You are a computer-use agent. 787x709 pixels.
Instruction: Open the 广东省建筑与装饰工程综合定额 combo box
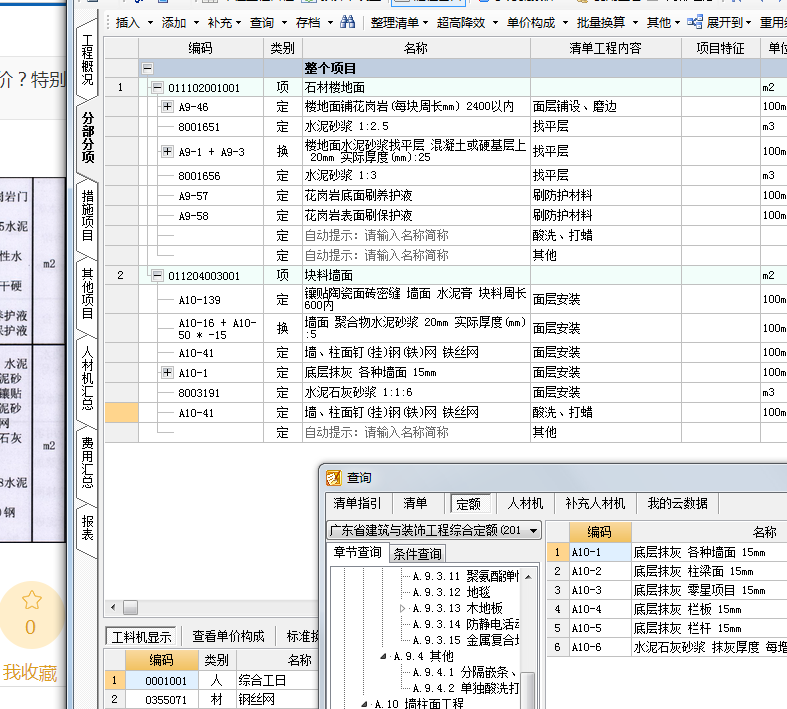pos(434,530)
